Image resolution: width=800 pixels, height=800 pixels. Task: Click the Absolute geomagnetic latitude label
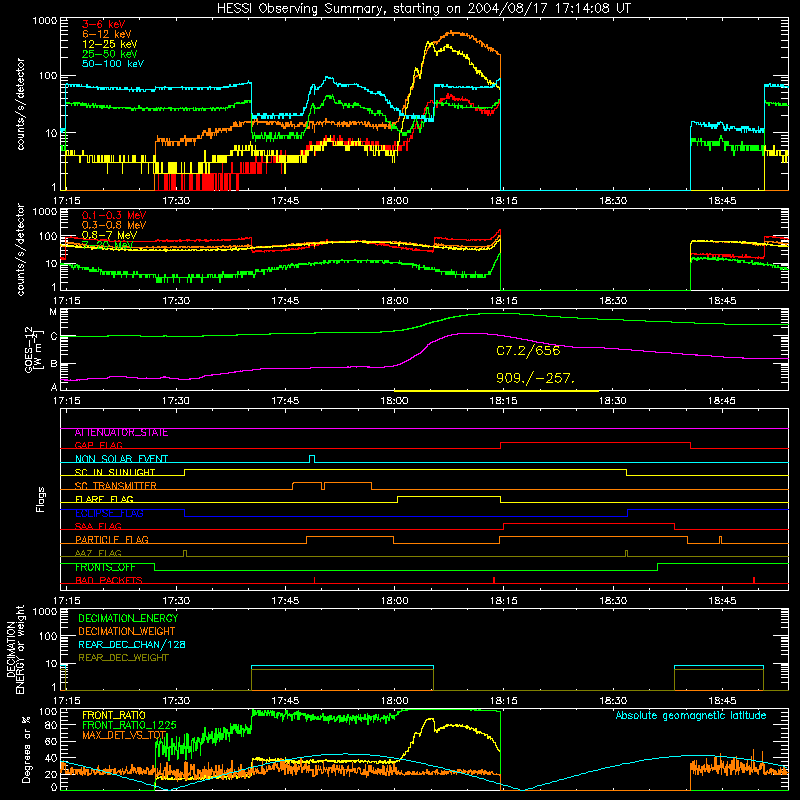[x=691, y=716]
